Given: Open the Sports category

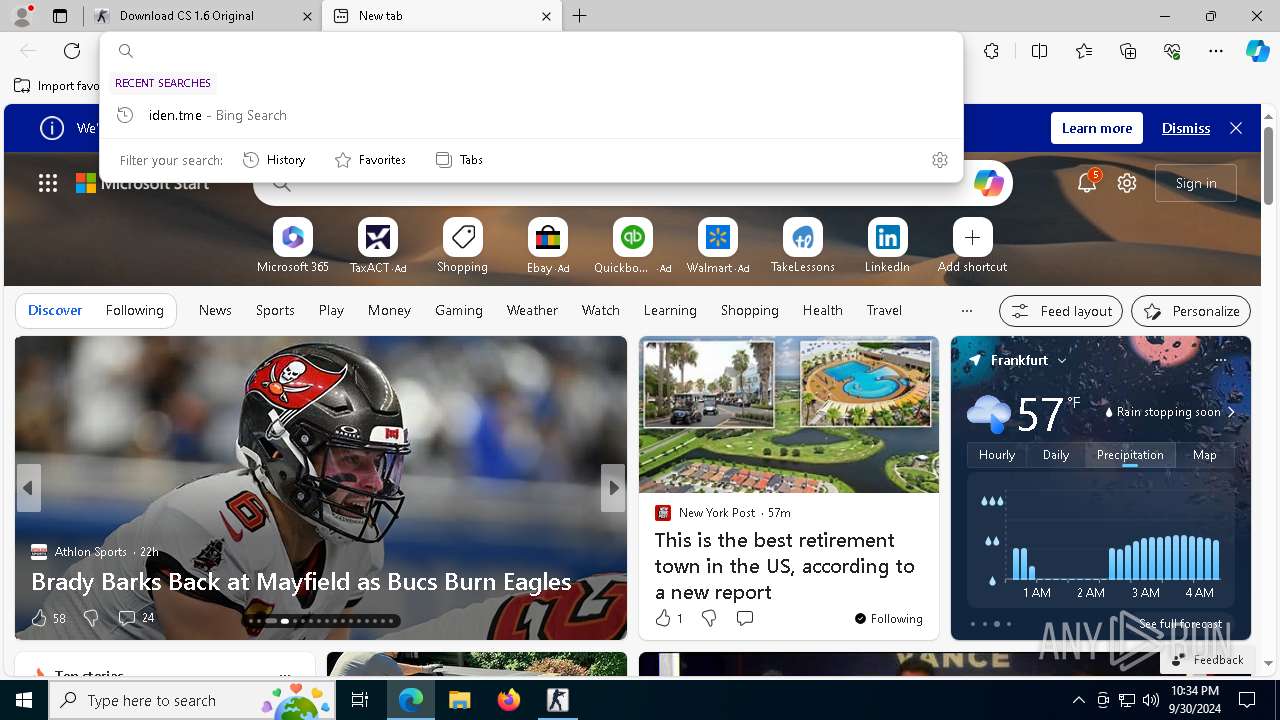Looking at the screenshot, I should click(x=275, y=311).
